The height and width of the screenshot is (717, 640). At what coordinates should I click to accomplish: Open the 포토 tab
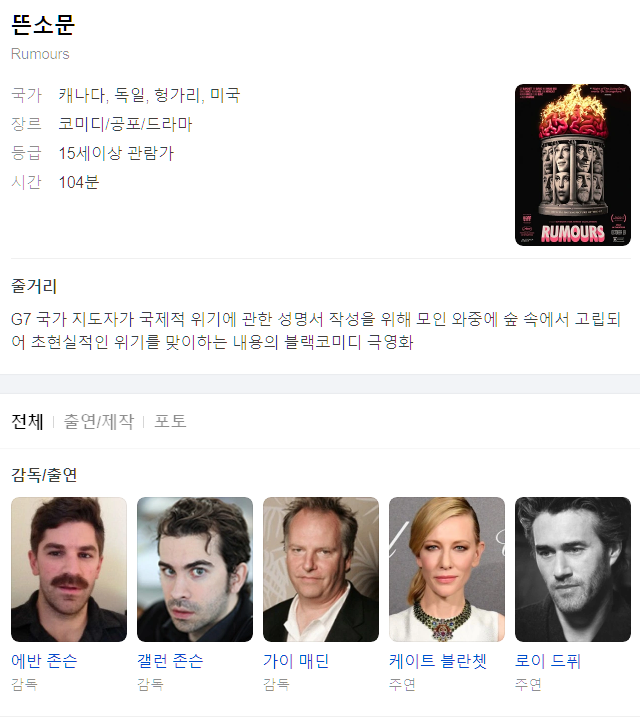tap(170, 421)
